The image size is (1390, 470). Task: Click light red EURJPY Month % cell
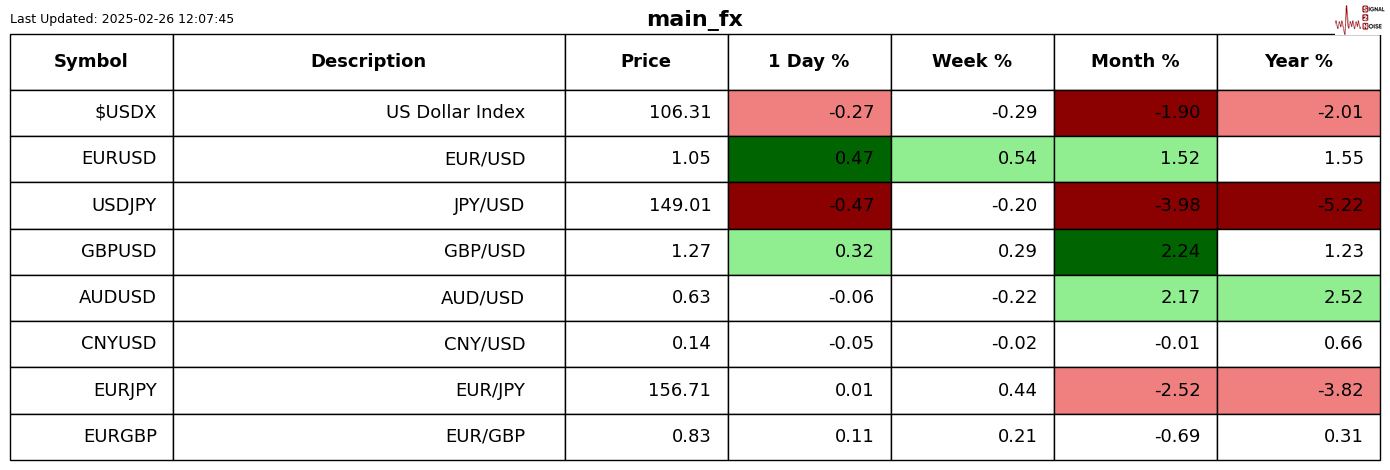click(1135, 391)
